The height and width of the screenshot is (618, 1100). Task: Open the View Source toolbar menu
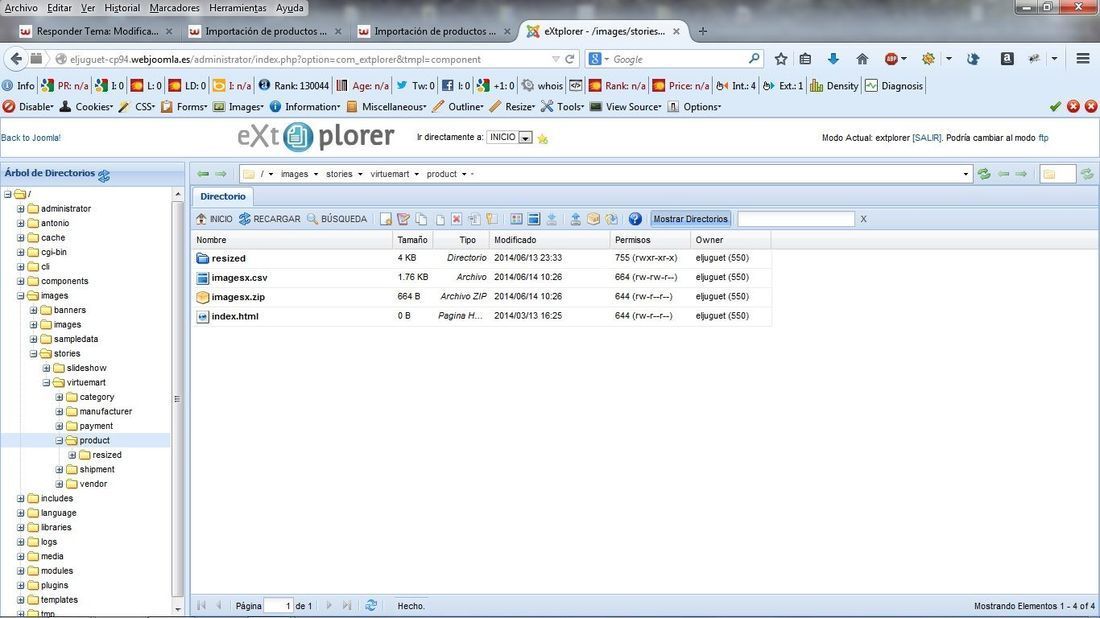click(626, 107)
